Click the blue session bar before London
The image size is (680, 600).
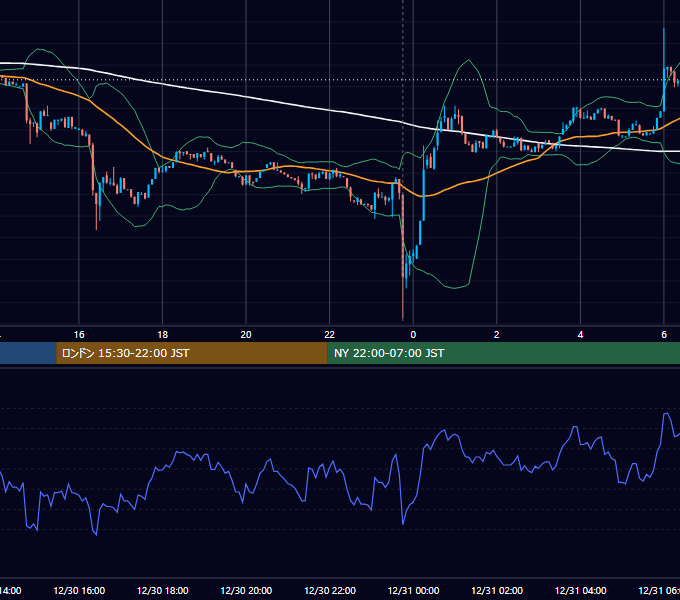[x=28, y=353]
